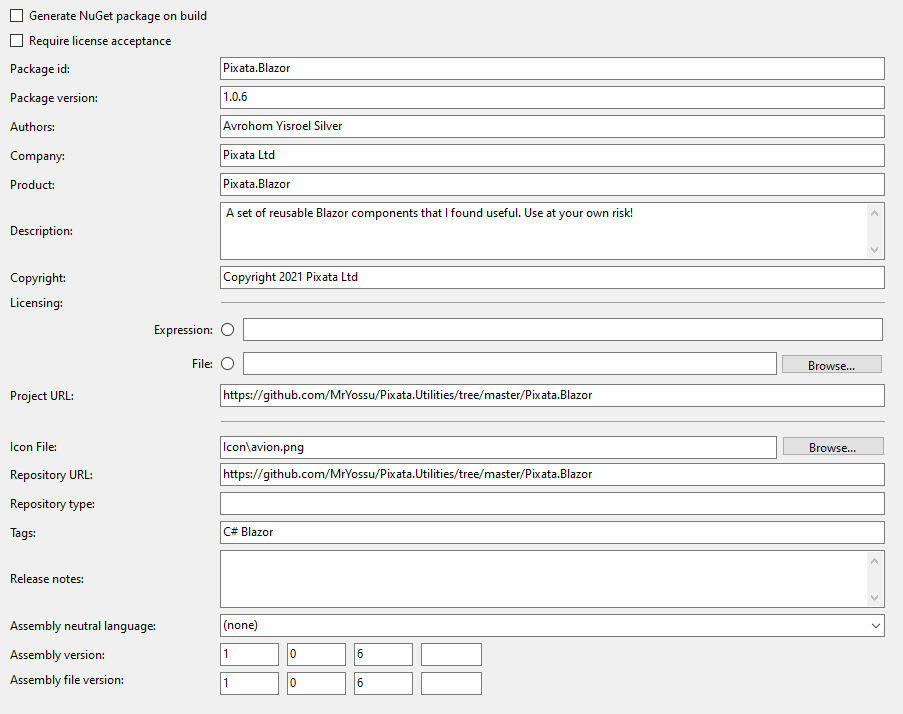Viewport: 903px width, 714px height.
Task: Click Description scrollbar down arrow
Action: click(x=874, y=249)
